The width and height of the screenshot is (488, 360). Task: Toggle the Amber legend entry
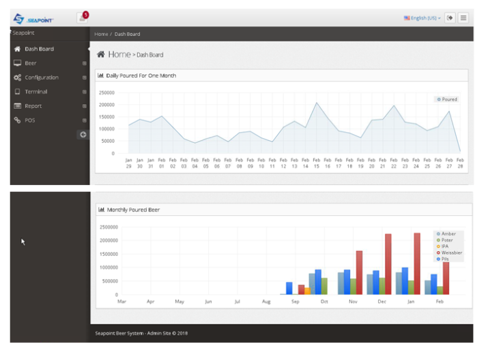pyautogui.click(x=446, y=234)
